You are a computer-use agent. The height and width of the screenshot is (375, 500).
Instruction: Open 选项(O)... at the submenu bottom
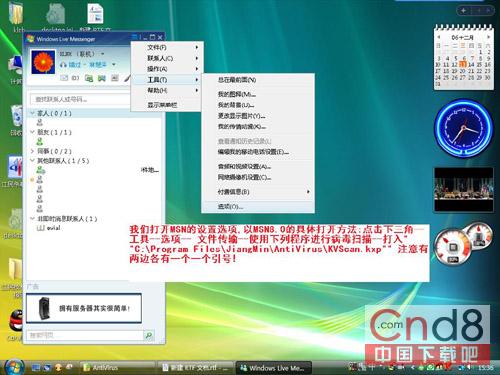coord(258,206)
